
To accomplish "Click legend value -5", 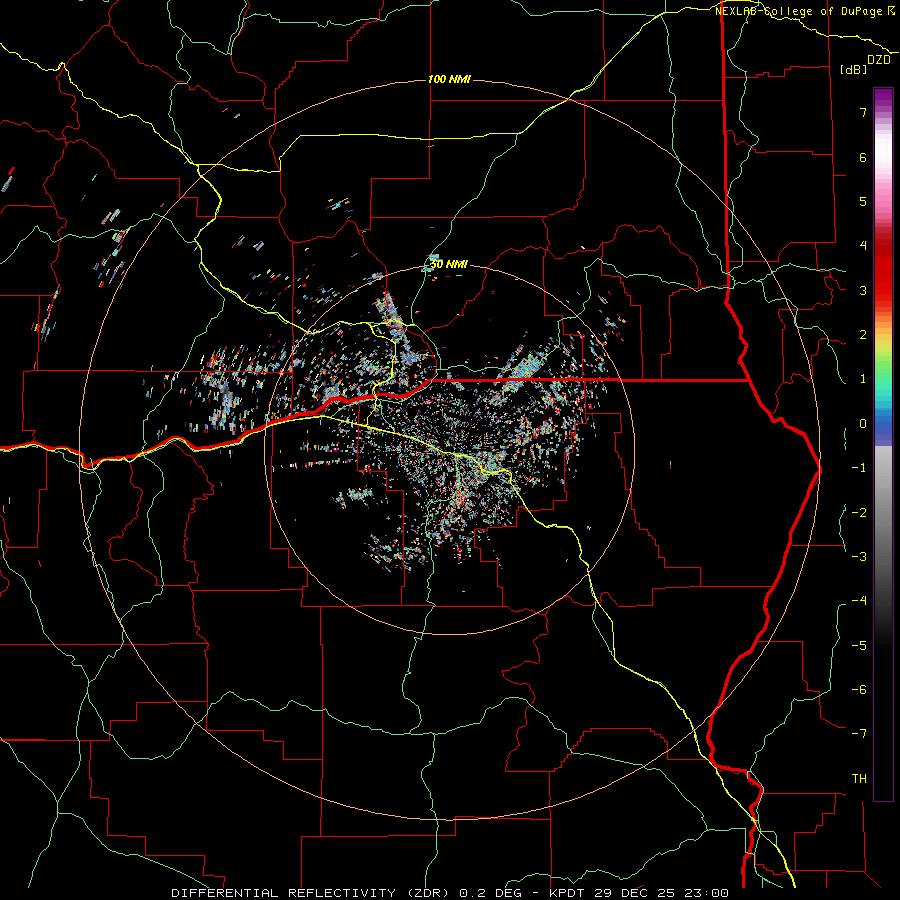I will click(859, 645).
